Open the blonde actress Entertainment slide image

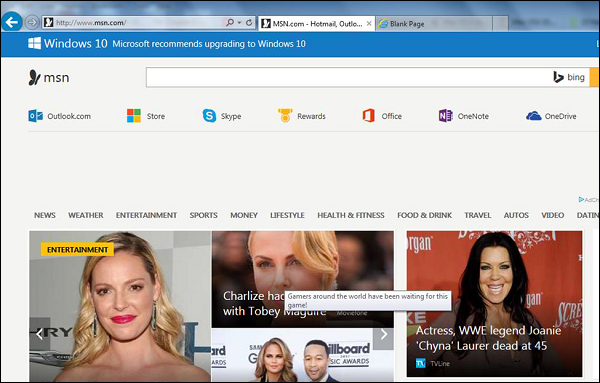click(120, 306)
